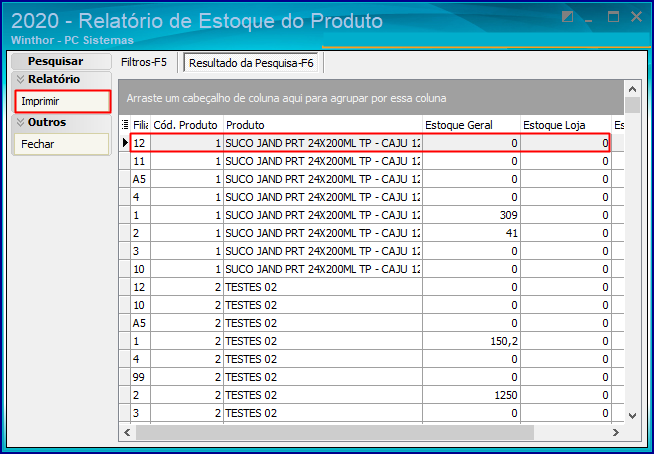
Task: Open the Resultado da Pesquisa-F6 tab
Action: [x=251, y=63]
